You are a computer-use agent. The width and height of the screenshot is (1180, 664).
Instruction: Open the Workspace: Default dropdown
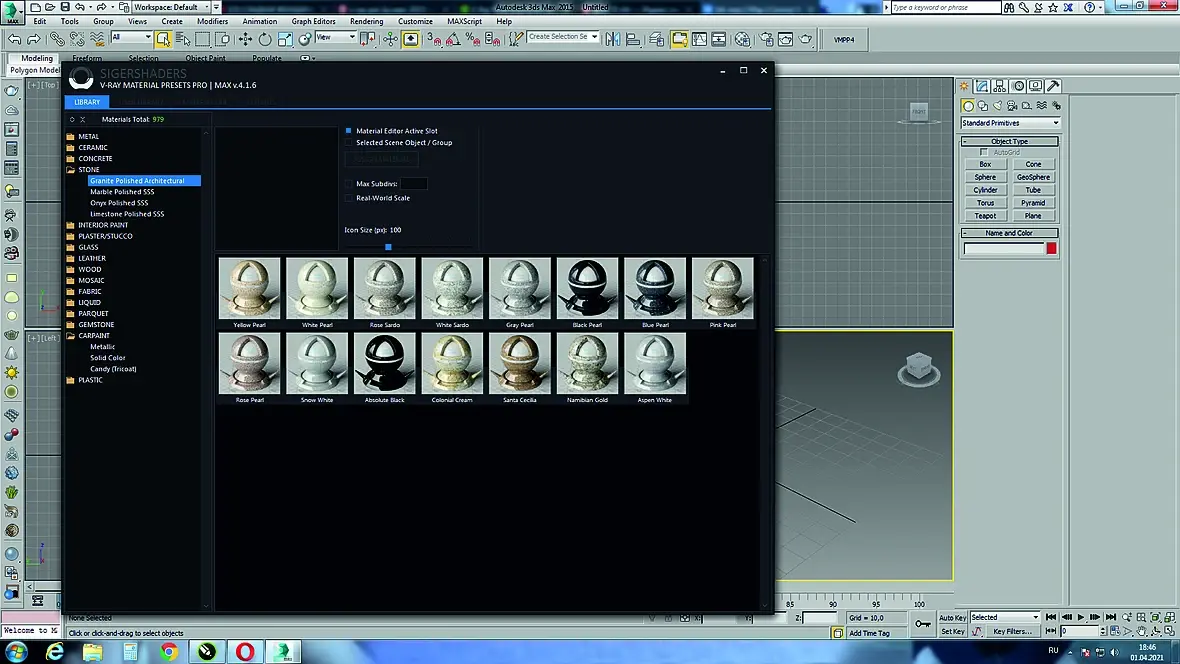pyautogui.click(x=170, y=7)
